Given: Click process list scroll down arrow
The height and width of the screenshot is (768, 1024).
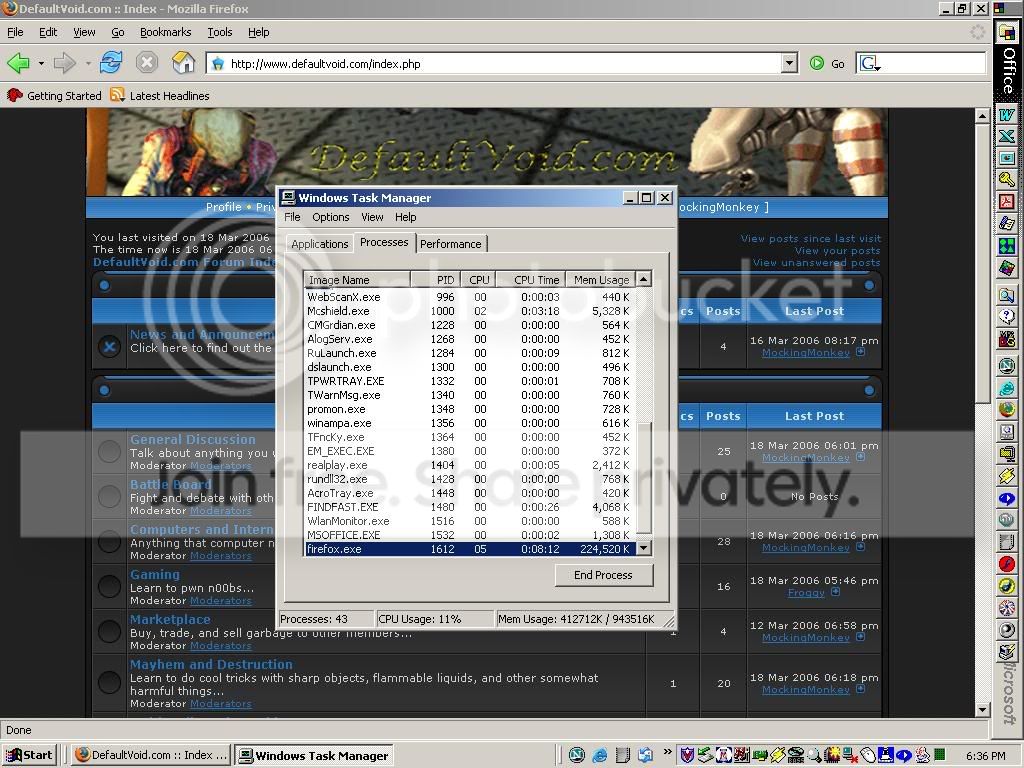Looking at the screenshot, I should tap(644, 549).
